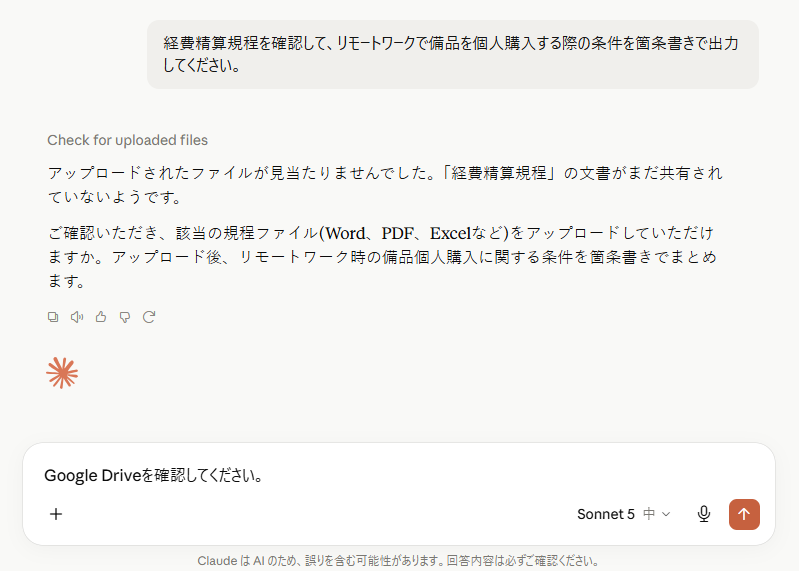Click the word "PDF" in the response

[397, 233]
